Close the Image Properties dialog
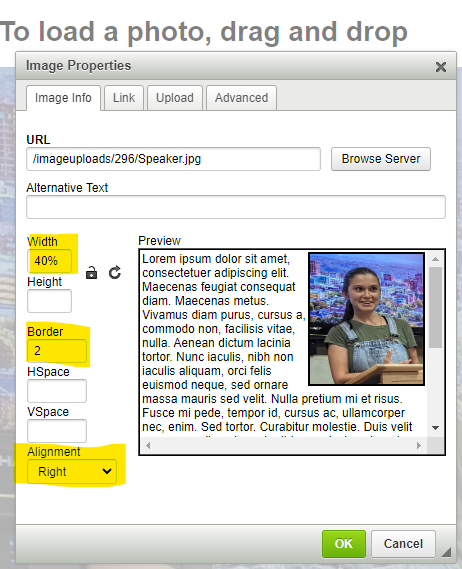The image size is (462, 569). pos(441,67)
